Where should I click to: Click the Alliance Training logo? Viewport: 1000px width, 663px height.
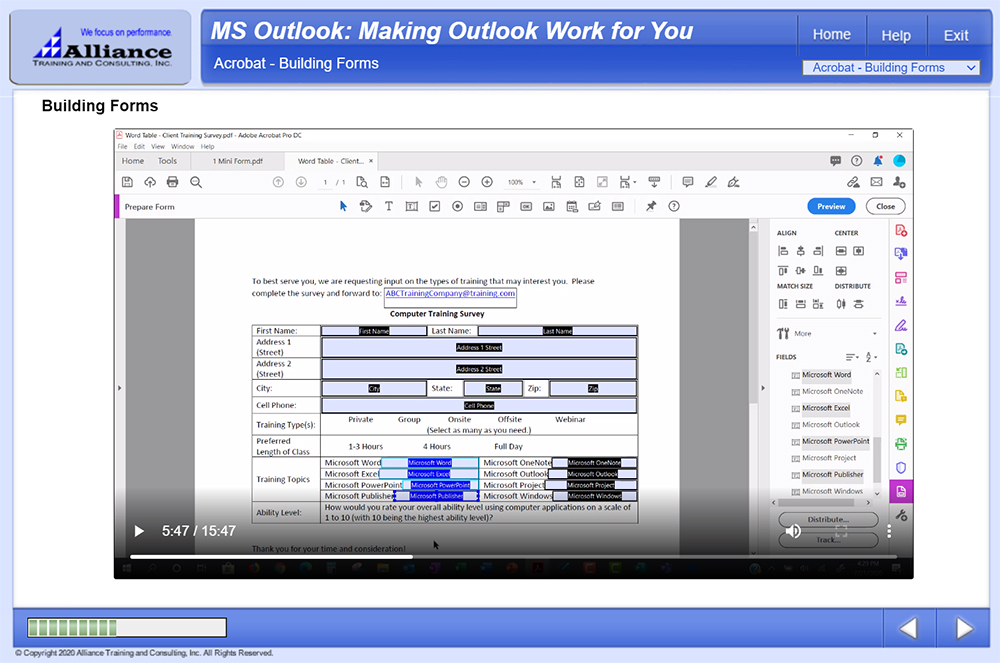[100, 47]
